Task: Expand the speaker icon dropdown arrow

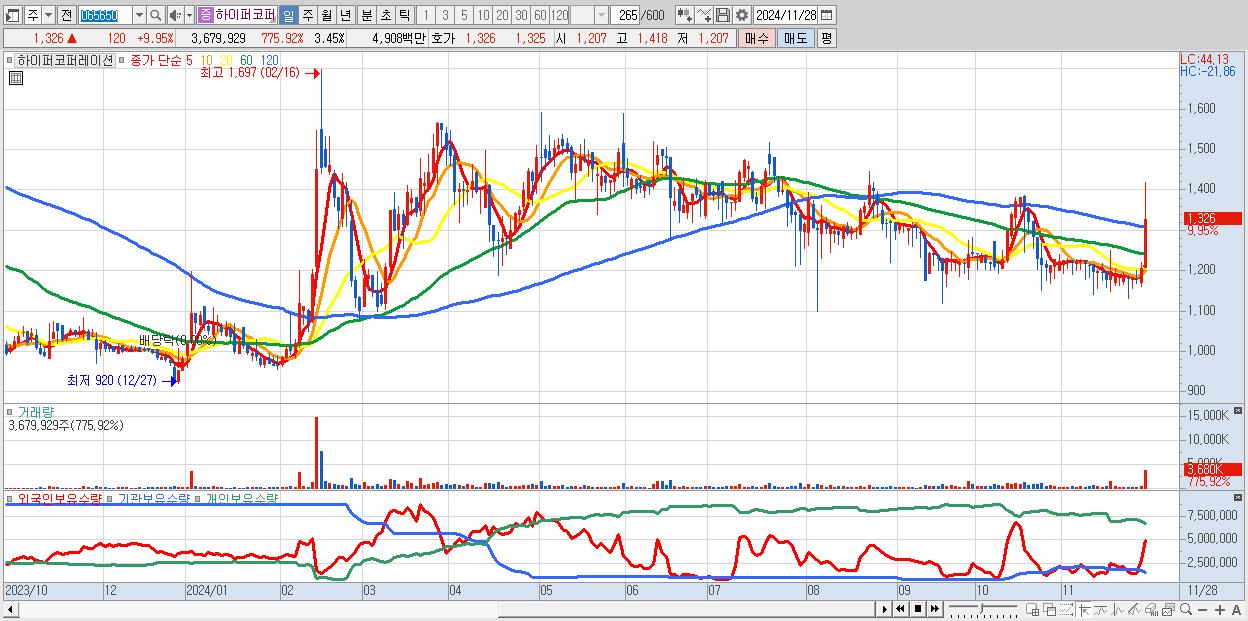Action: pos(189,15)
